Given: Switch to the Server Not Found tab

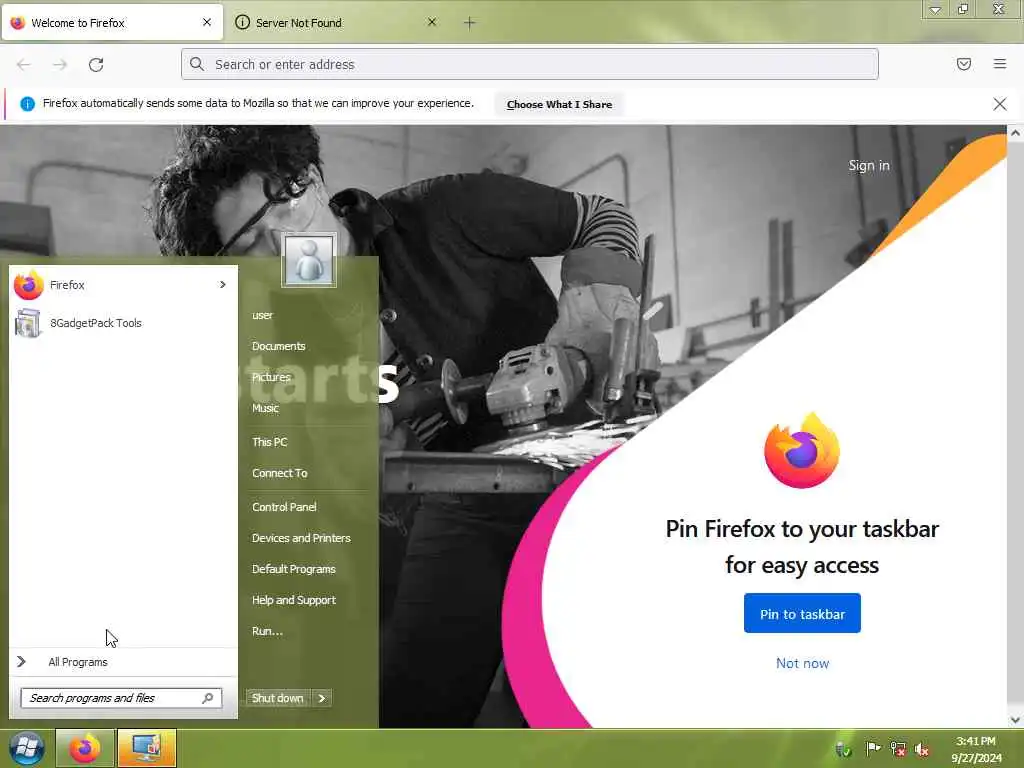Looking at the screenshot, I should 336,23.
